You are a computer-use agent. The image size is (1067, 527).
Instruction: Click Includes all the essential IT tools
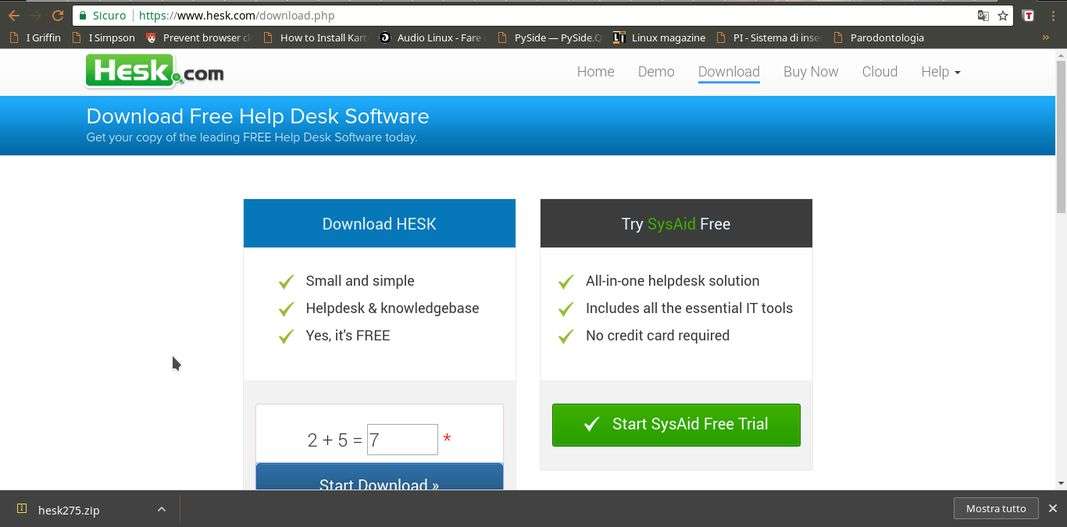click(689, 308)
